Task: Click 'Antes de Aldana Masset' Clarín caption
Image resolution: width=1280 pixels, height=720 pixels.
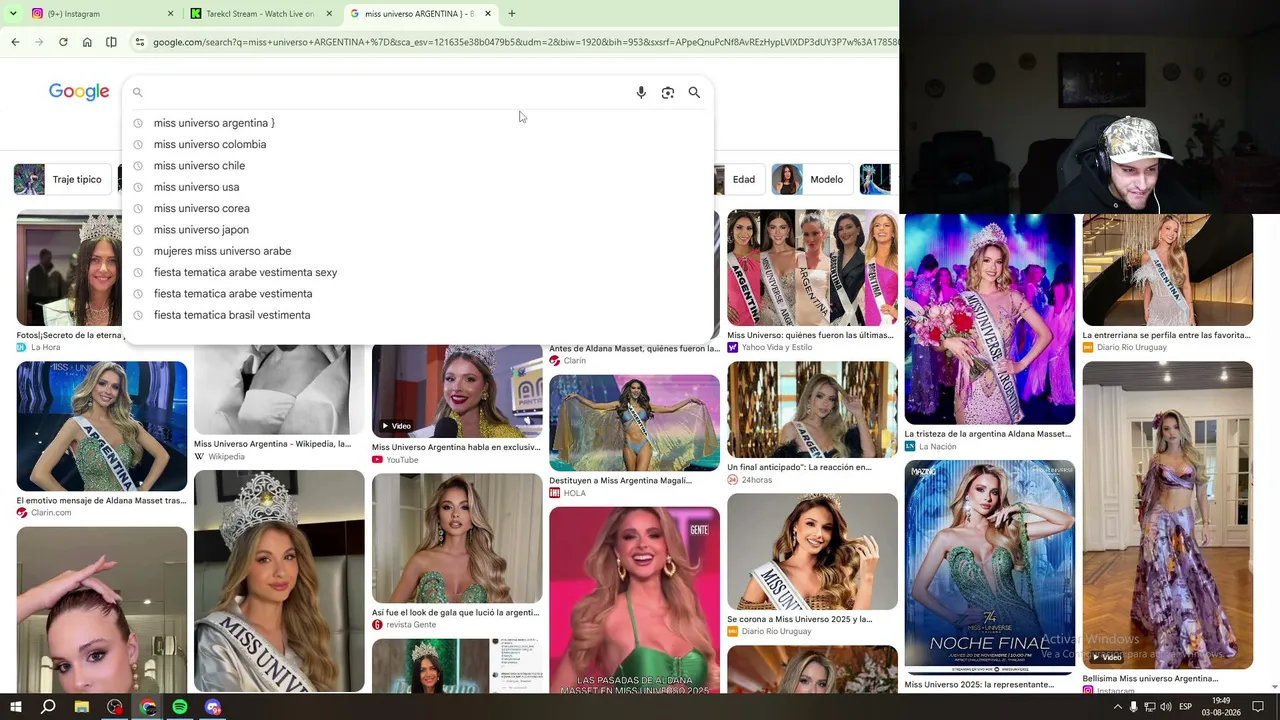Action: [634, 348]
